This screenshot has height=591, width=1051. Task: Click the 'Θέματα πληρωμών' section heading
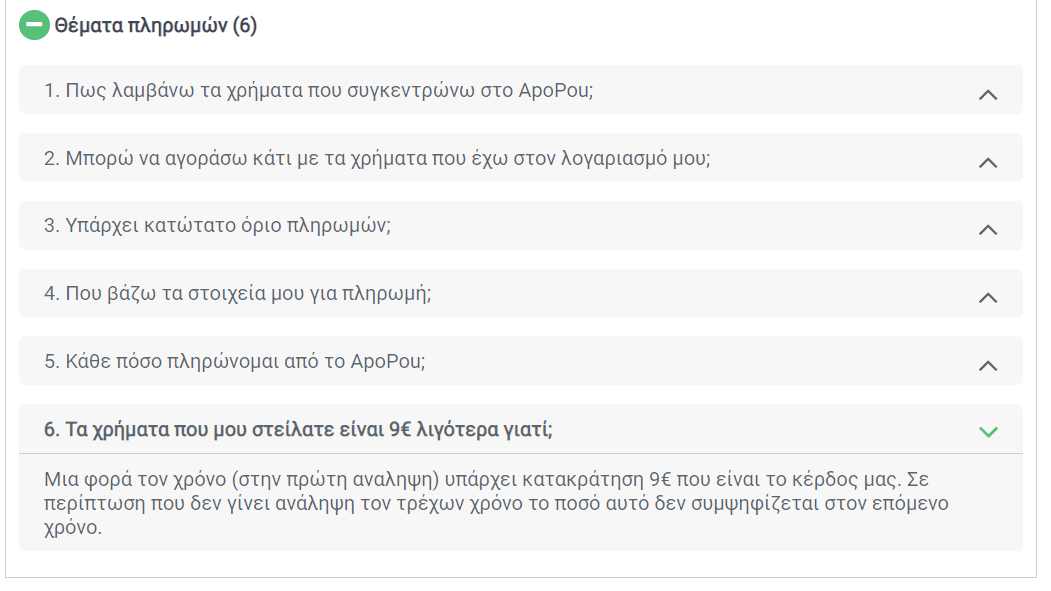(141, 25)
